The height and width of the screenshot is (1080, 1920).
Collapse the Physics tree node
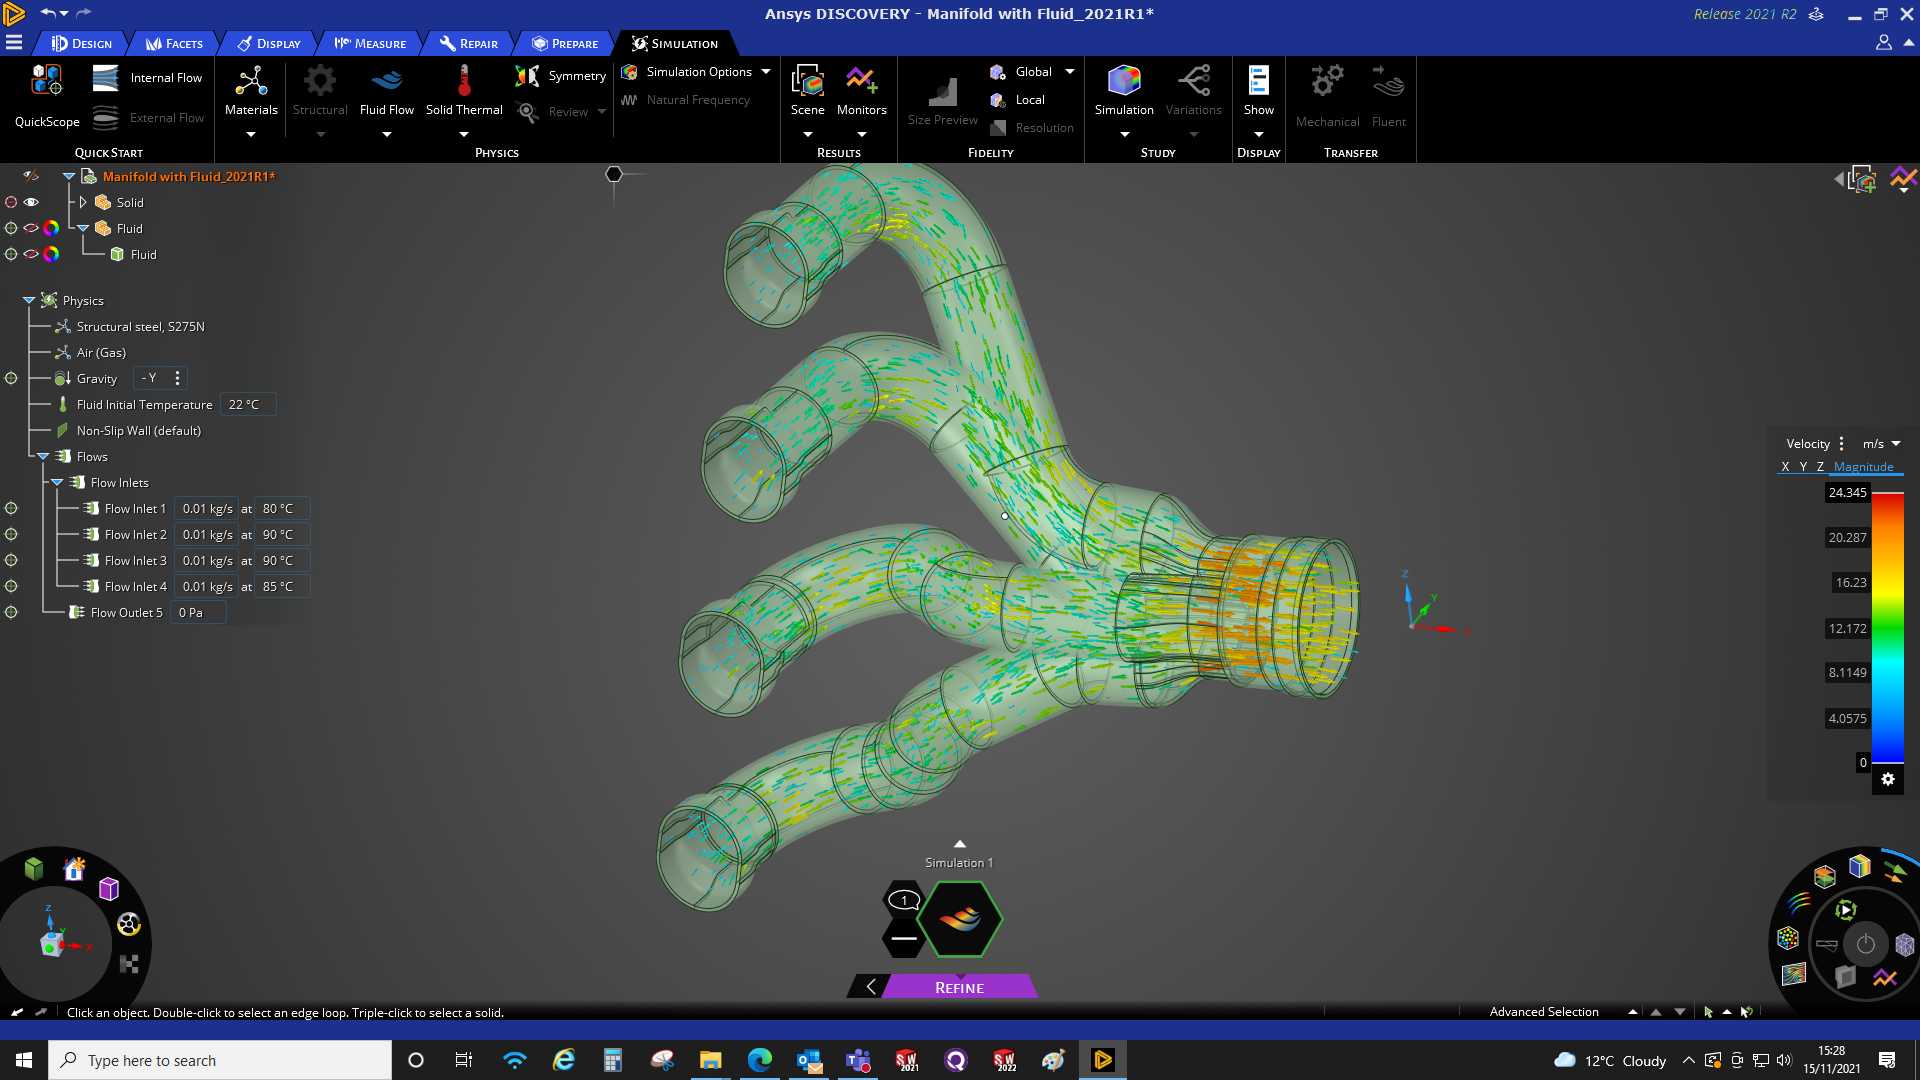click(x=29, y=300)
